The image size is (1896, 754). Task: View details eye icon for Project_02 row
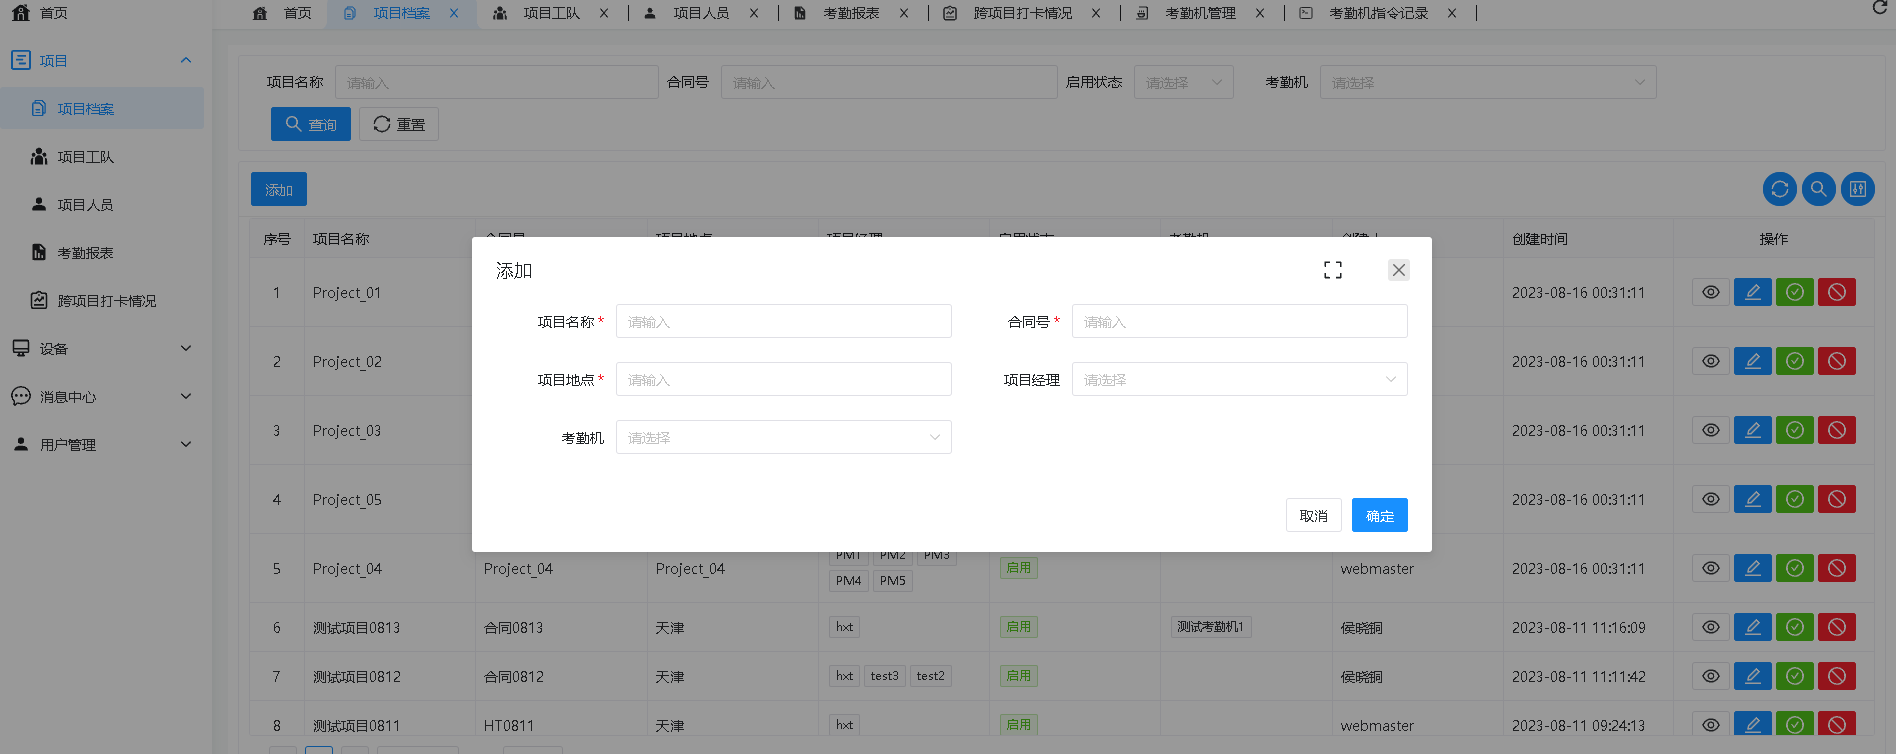(x=1711, y=361)
